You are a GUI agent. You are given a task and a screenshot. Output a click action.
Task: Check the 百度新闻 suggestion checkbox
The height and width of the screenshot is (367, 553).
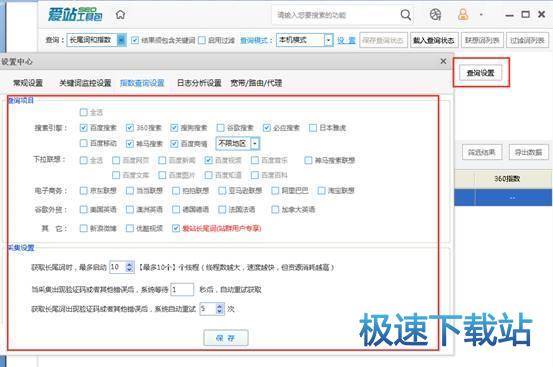(162, 160)
